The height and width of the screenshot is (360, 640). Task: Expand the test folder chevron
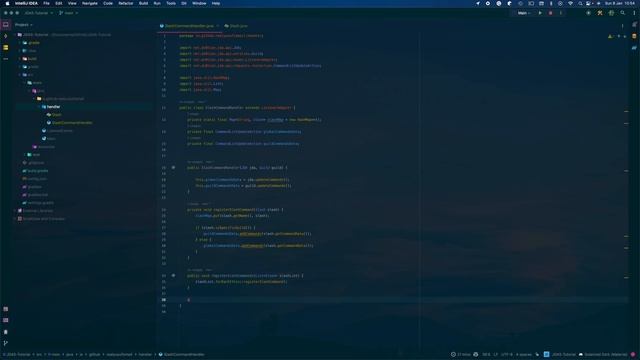coord(25,155)
